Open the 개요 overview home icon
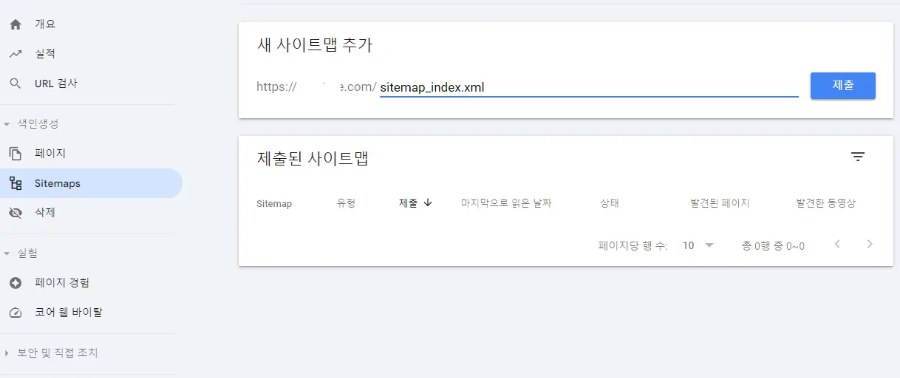900x378 pixels. click(x=15, y=25)
